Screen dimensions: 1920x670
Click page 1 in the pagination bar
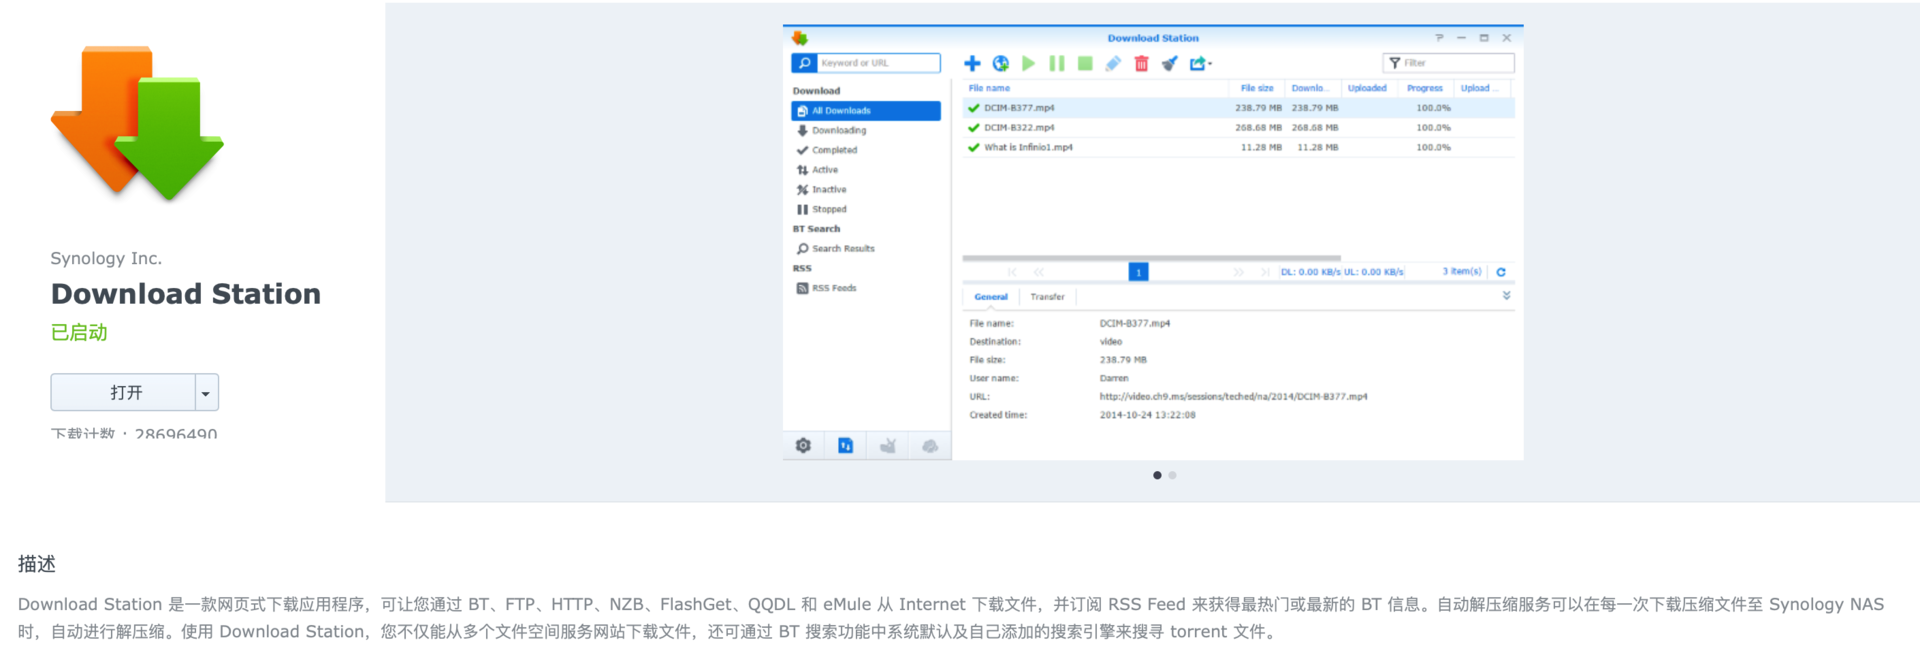pyautogui.click(x=1138, y=272)
